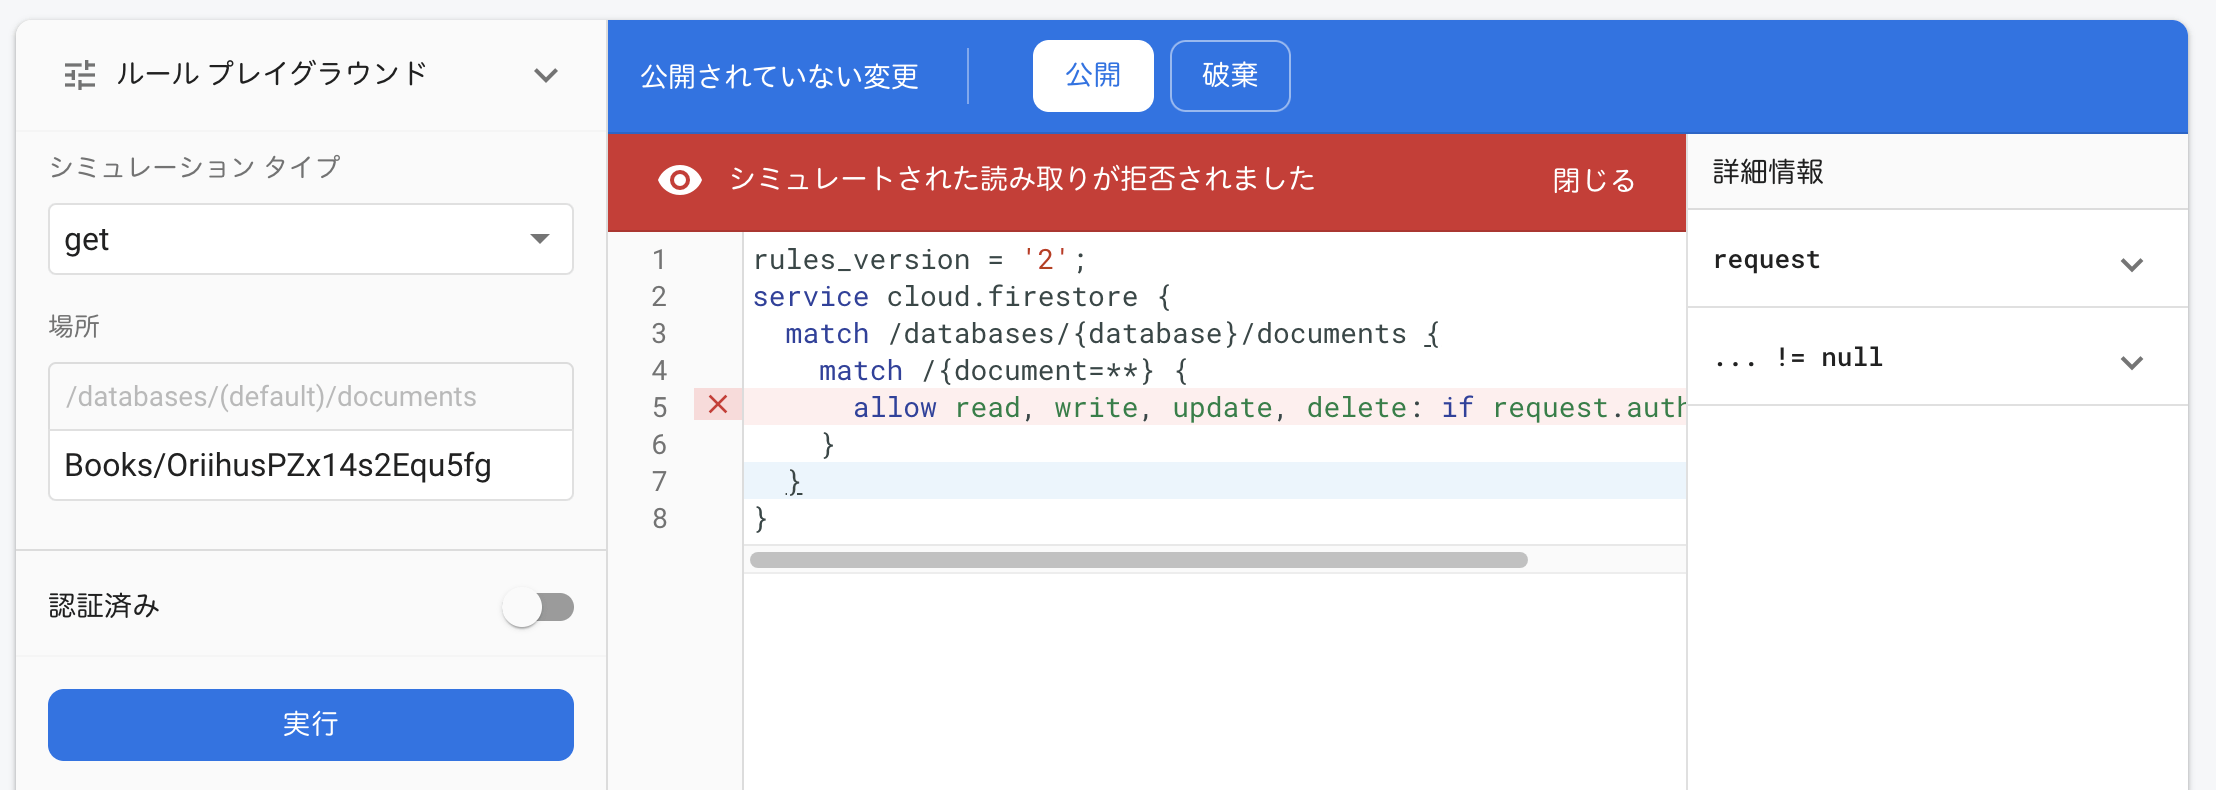
Task: Collapse the ルール プレイグラウンド panel chevron
Action: click(x=546, y=75)
